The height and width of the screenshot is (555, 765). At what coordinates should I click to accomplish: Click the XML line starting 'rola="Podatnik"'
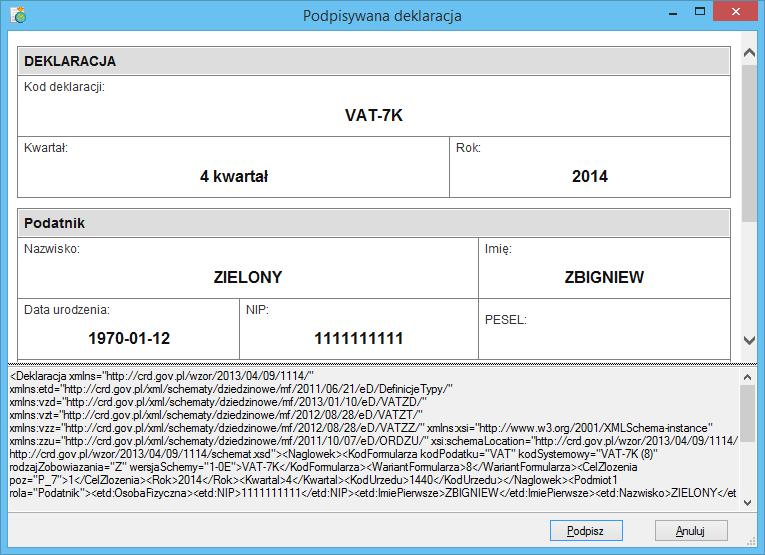coord(373,493)
